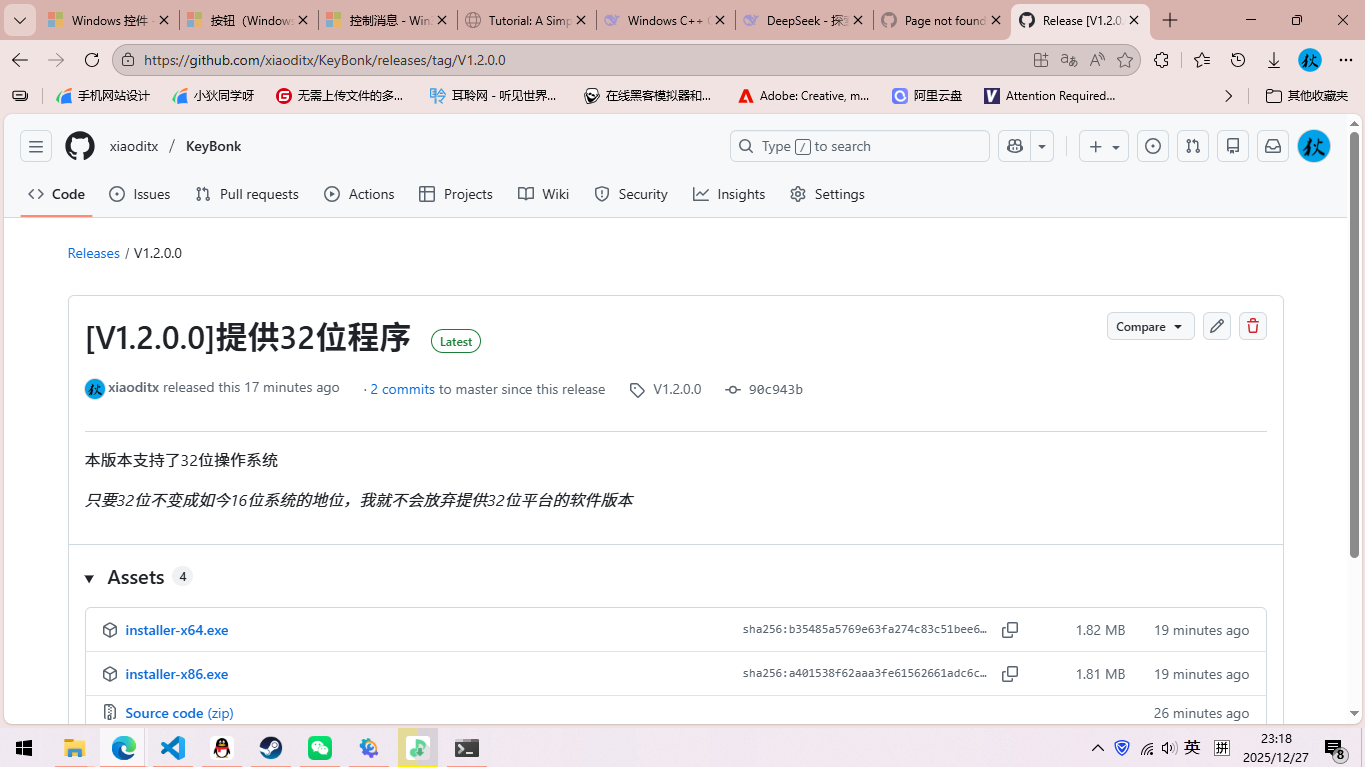Edit the release using the pencil icon
Screen dimensions: 1365x767
1216,326
